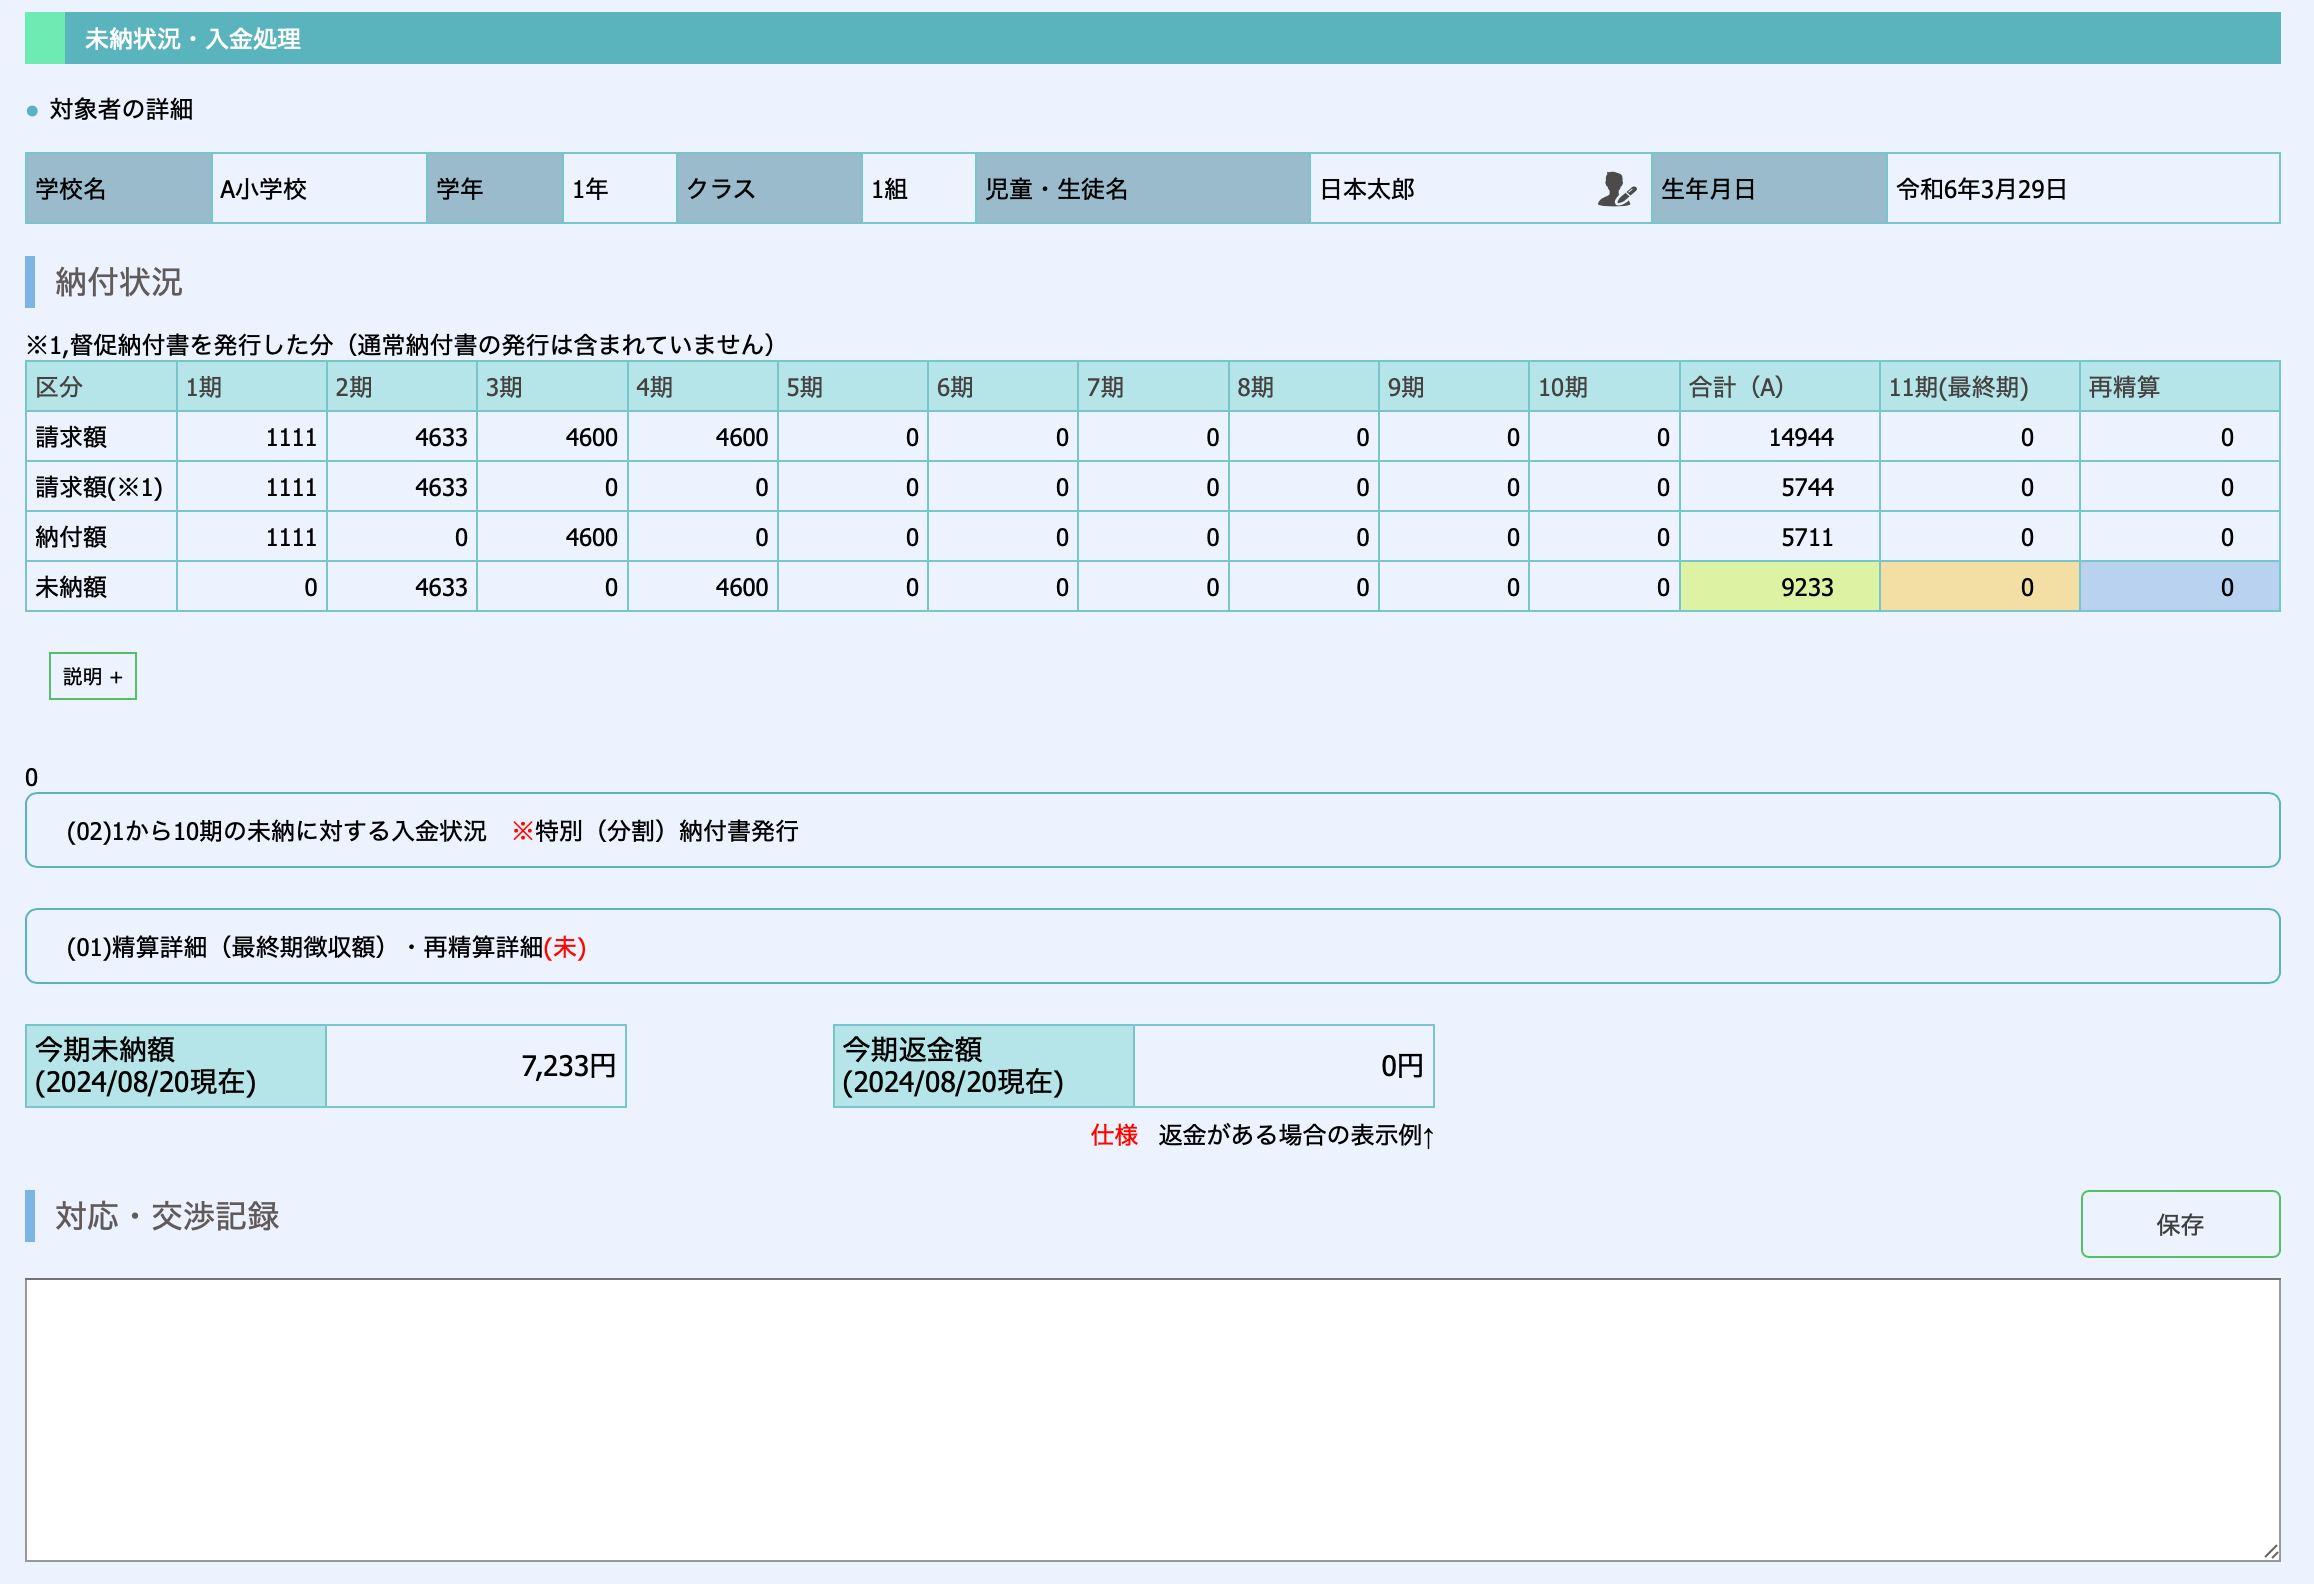Viewport: 2314px width, 1584px height.
Task: Expand the 説明 + explanation button
Action: point(93,677)
